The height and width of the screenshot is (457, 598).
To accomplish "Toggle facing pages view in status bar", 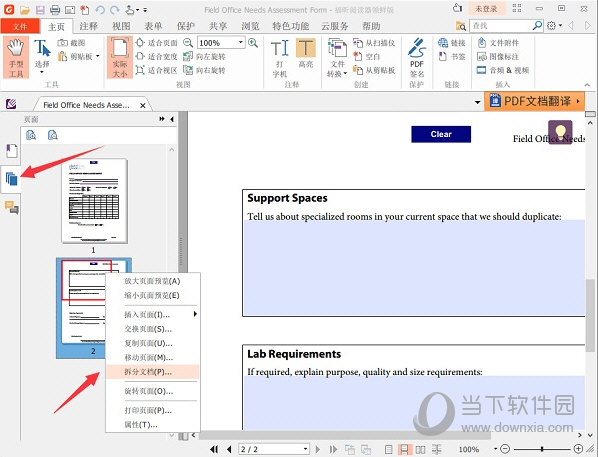I will (420, 449).
